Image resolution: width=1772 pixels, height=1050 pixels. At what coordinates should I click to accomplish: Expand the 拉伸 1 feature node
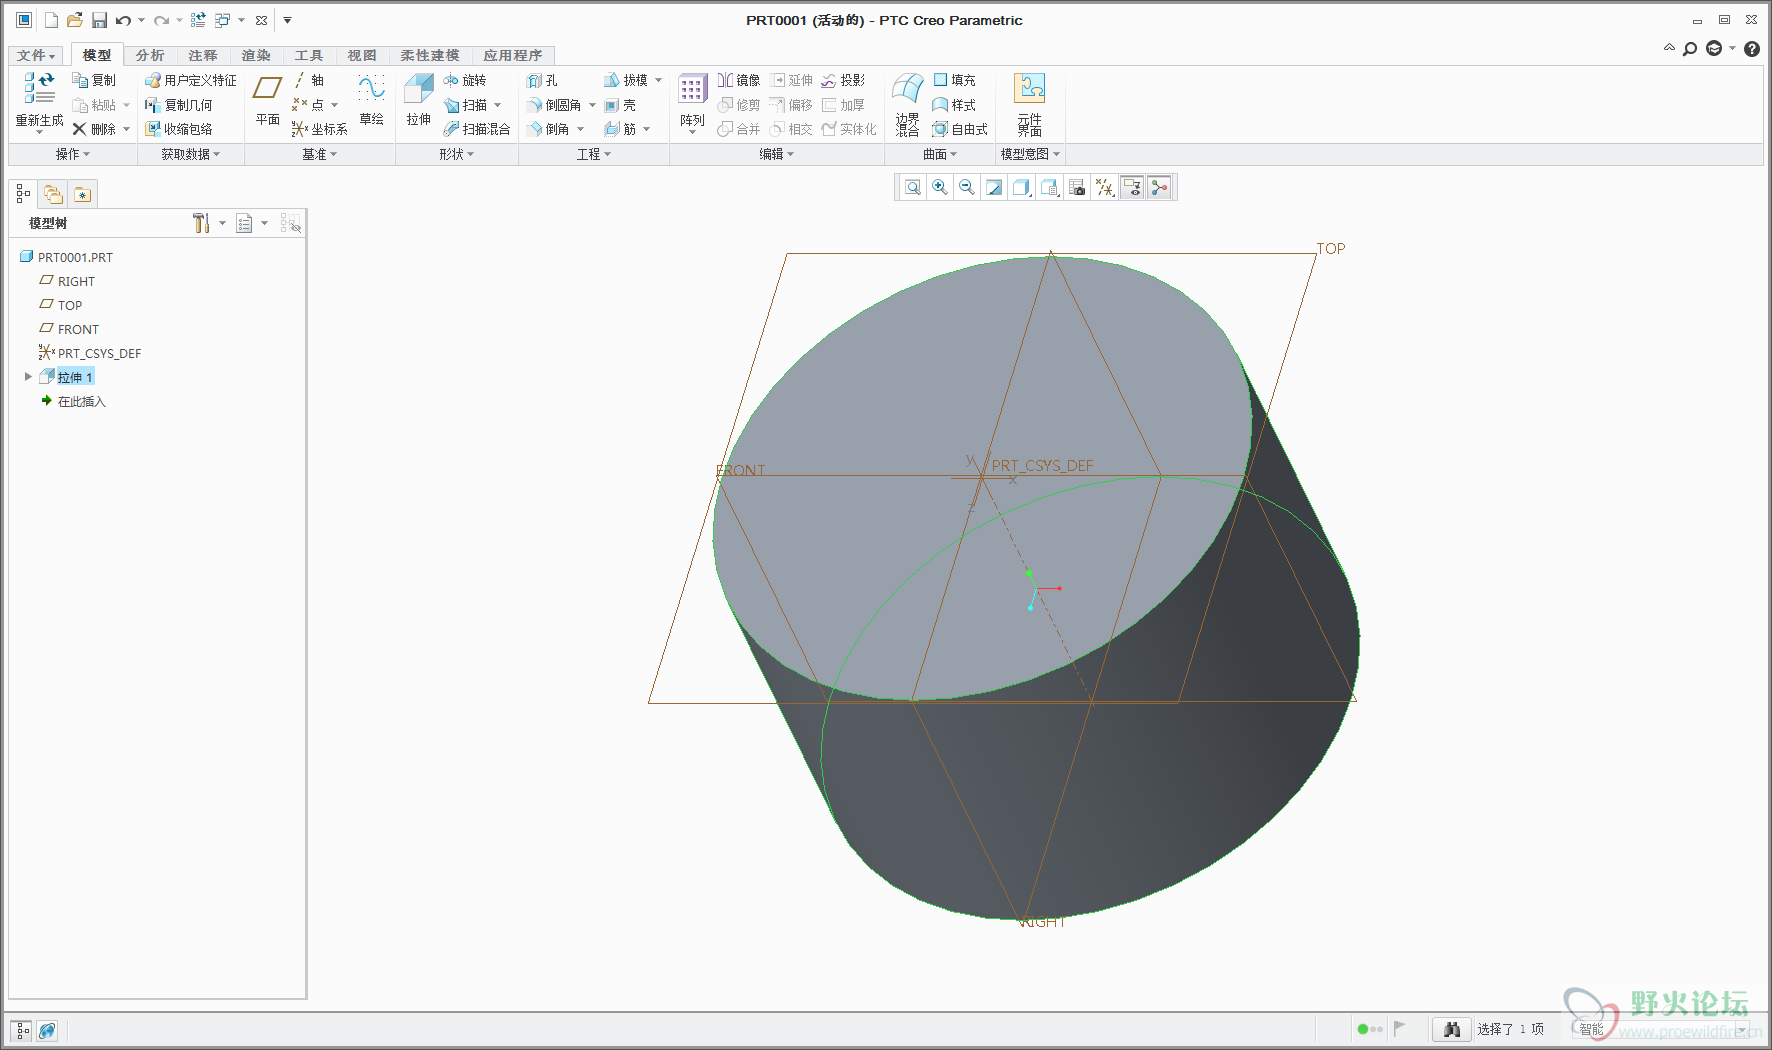click(x=28, y=377)
